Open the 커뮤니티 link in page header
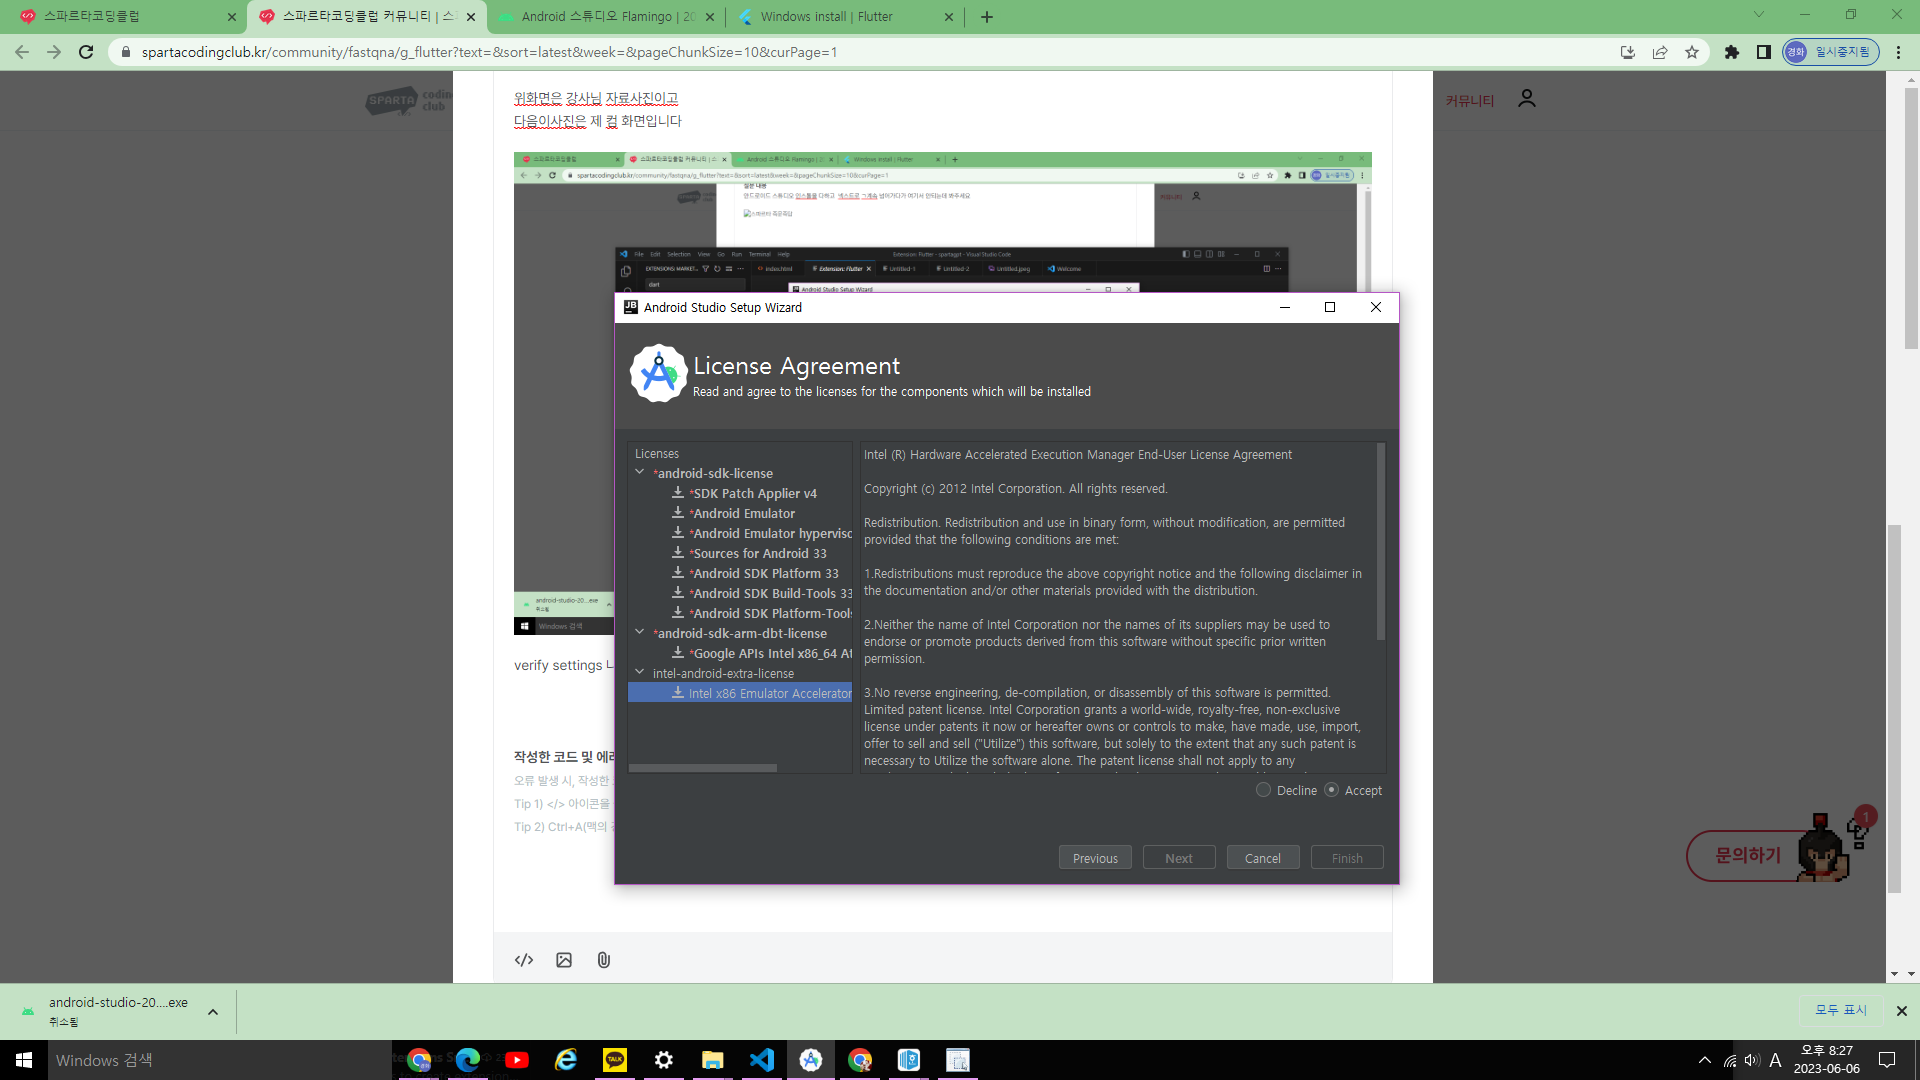 (x=1469, y=101)
